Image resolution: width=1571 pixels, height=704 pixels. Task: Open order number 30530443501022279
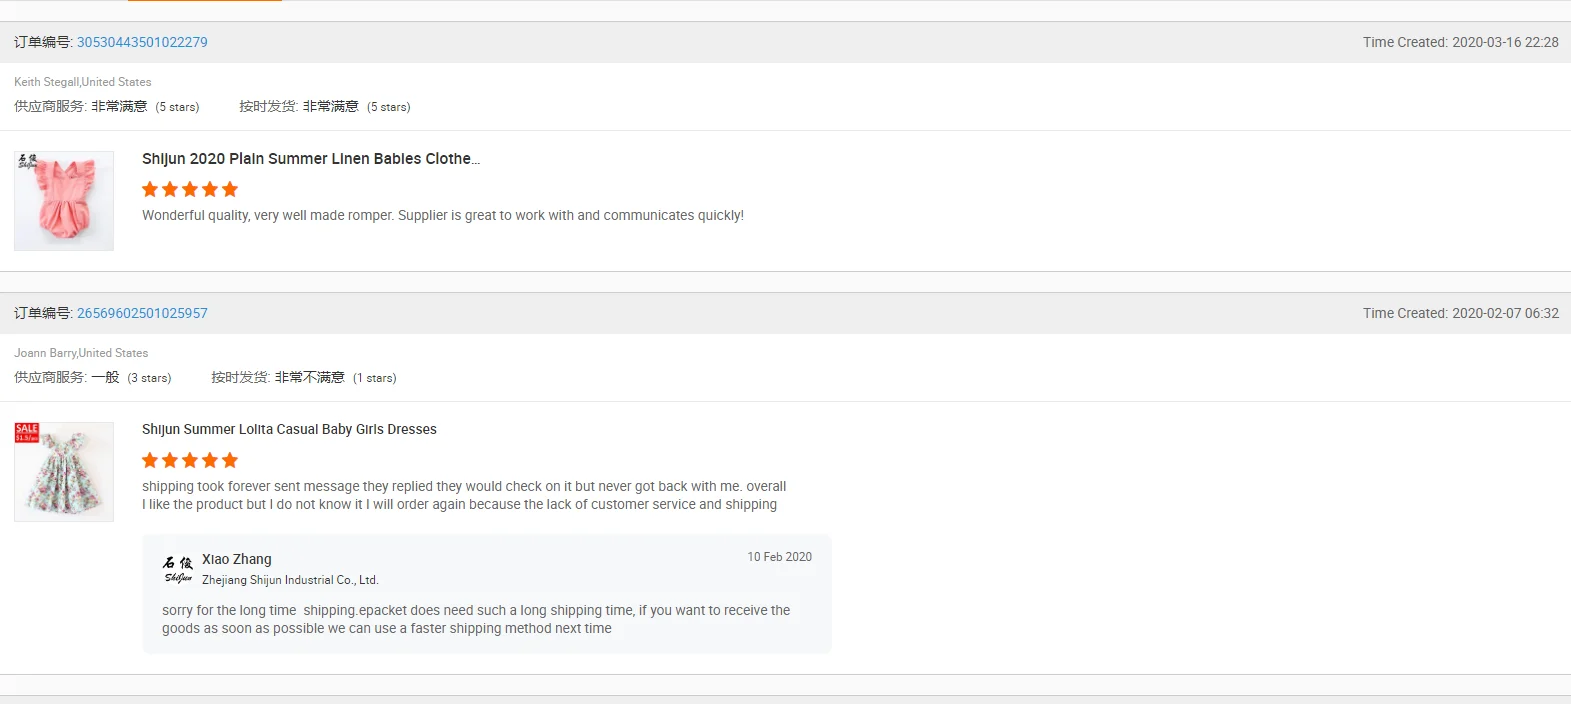(142, 42)
